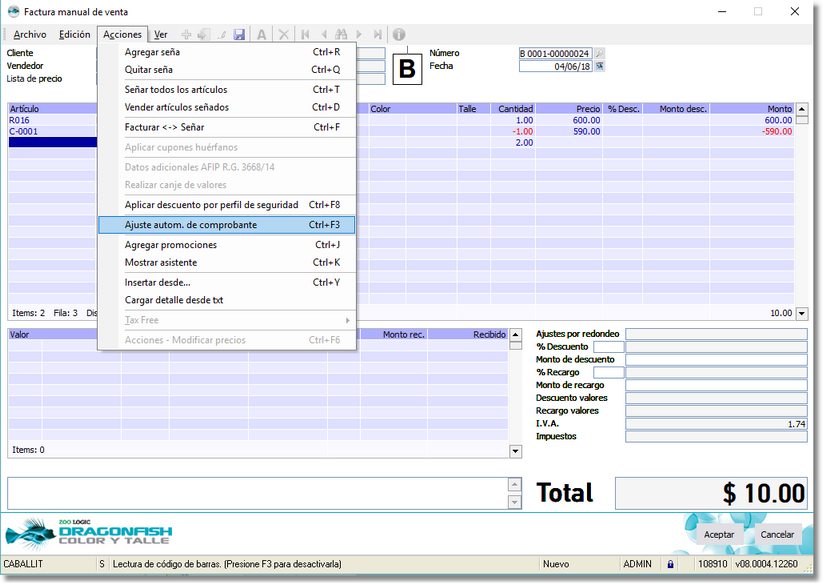This screenshot has width=823, height=585.
Task: Open the Ver menu
Action: 160,34
